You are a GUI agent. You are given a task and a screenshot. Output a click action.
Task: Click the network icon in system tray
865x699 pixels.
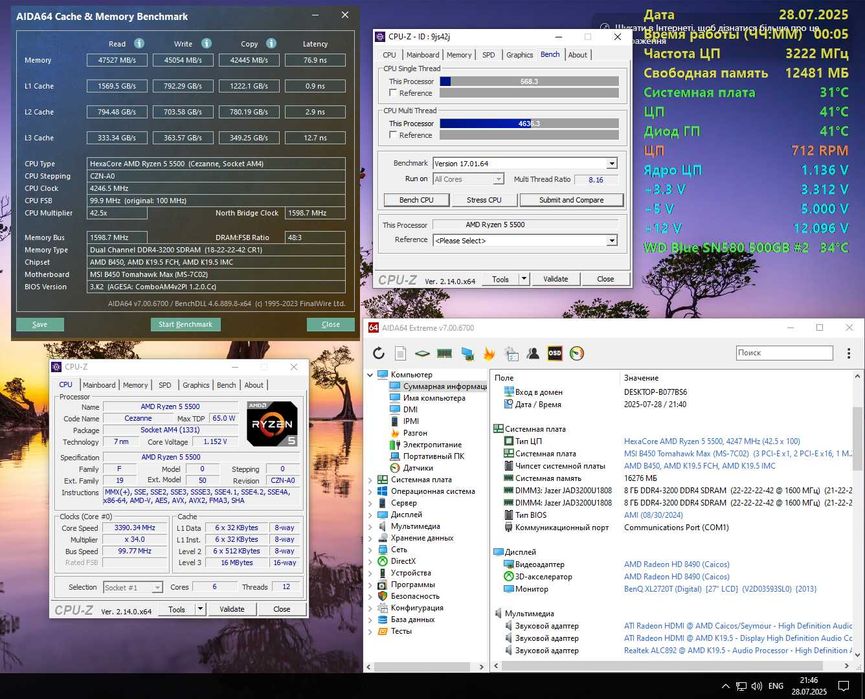[x=741, y=686]
